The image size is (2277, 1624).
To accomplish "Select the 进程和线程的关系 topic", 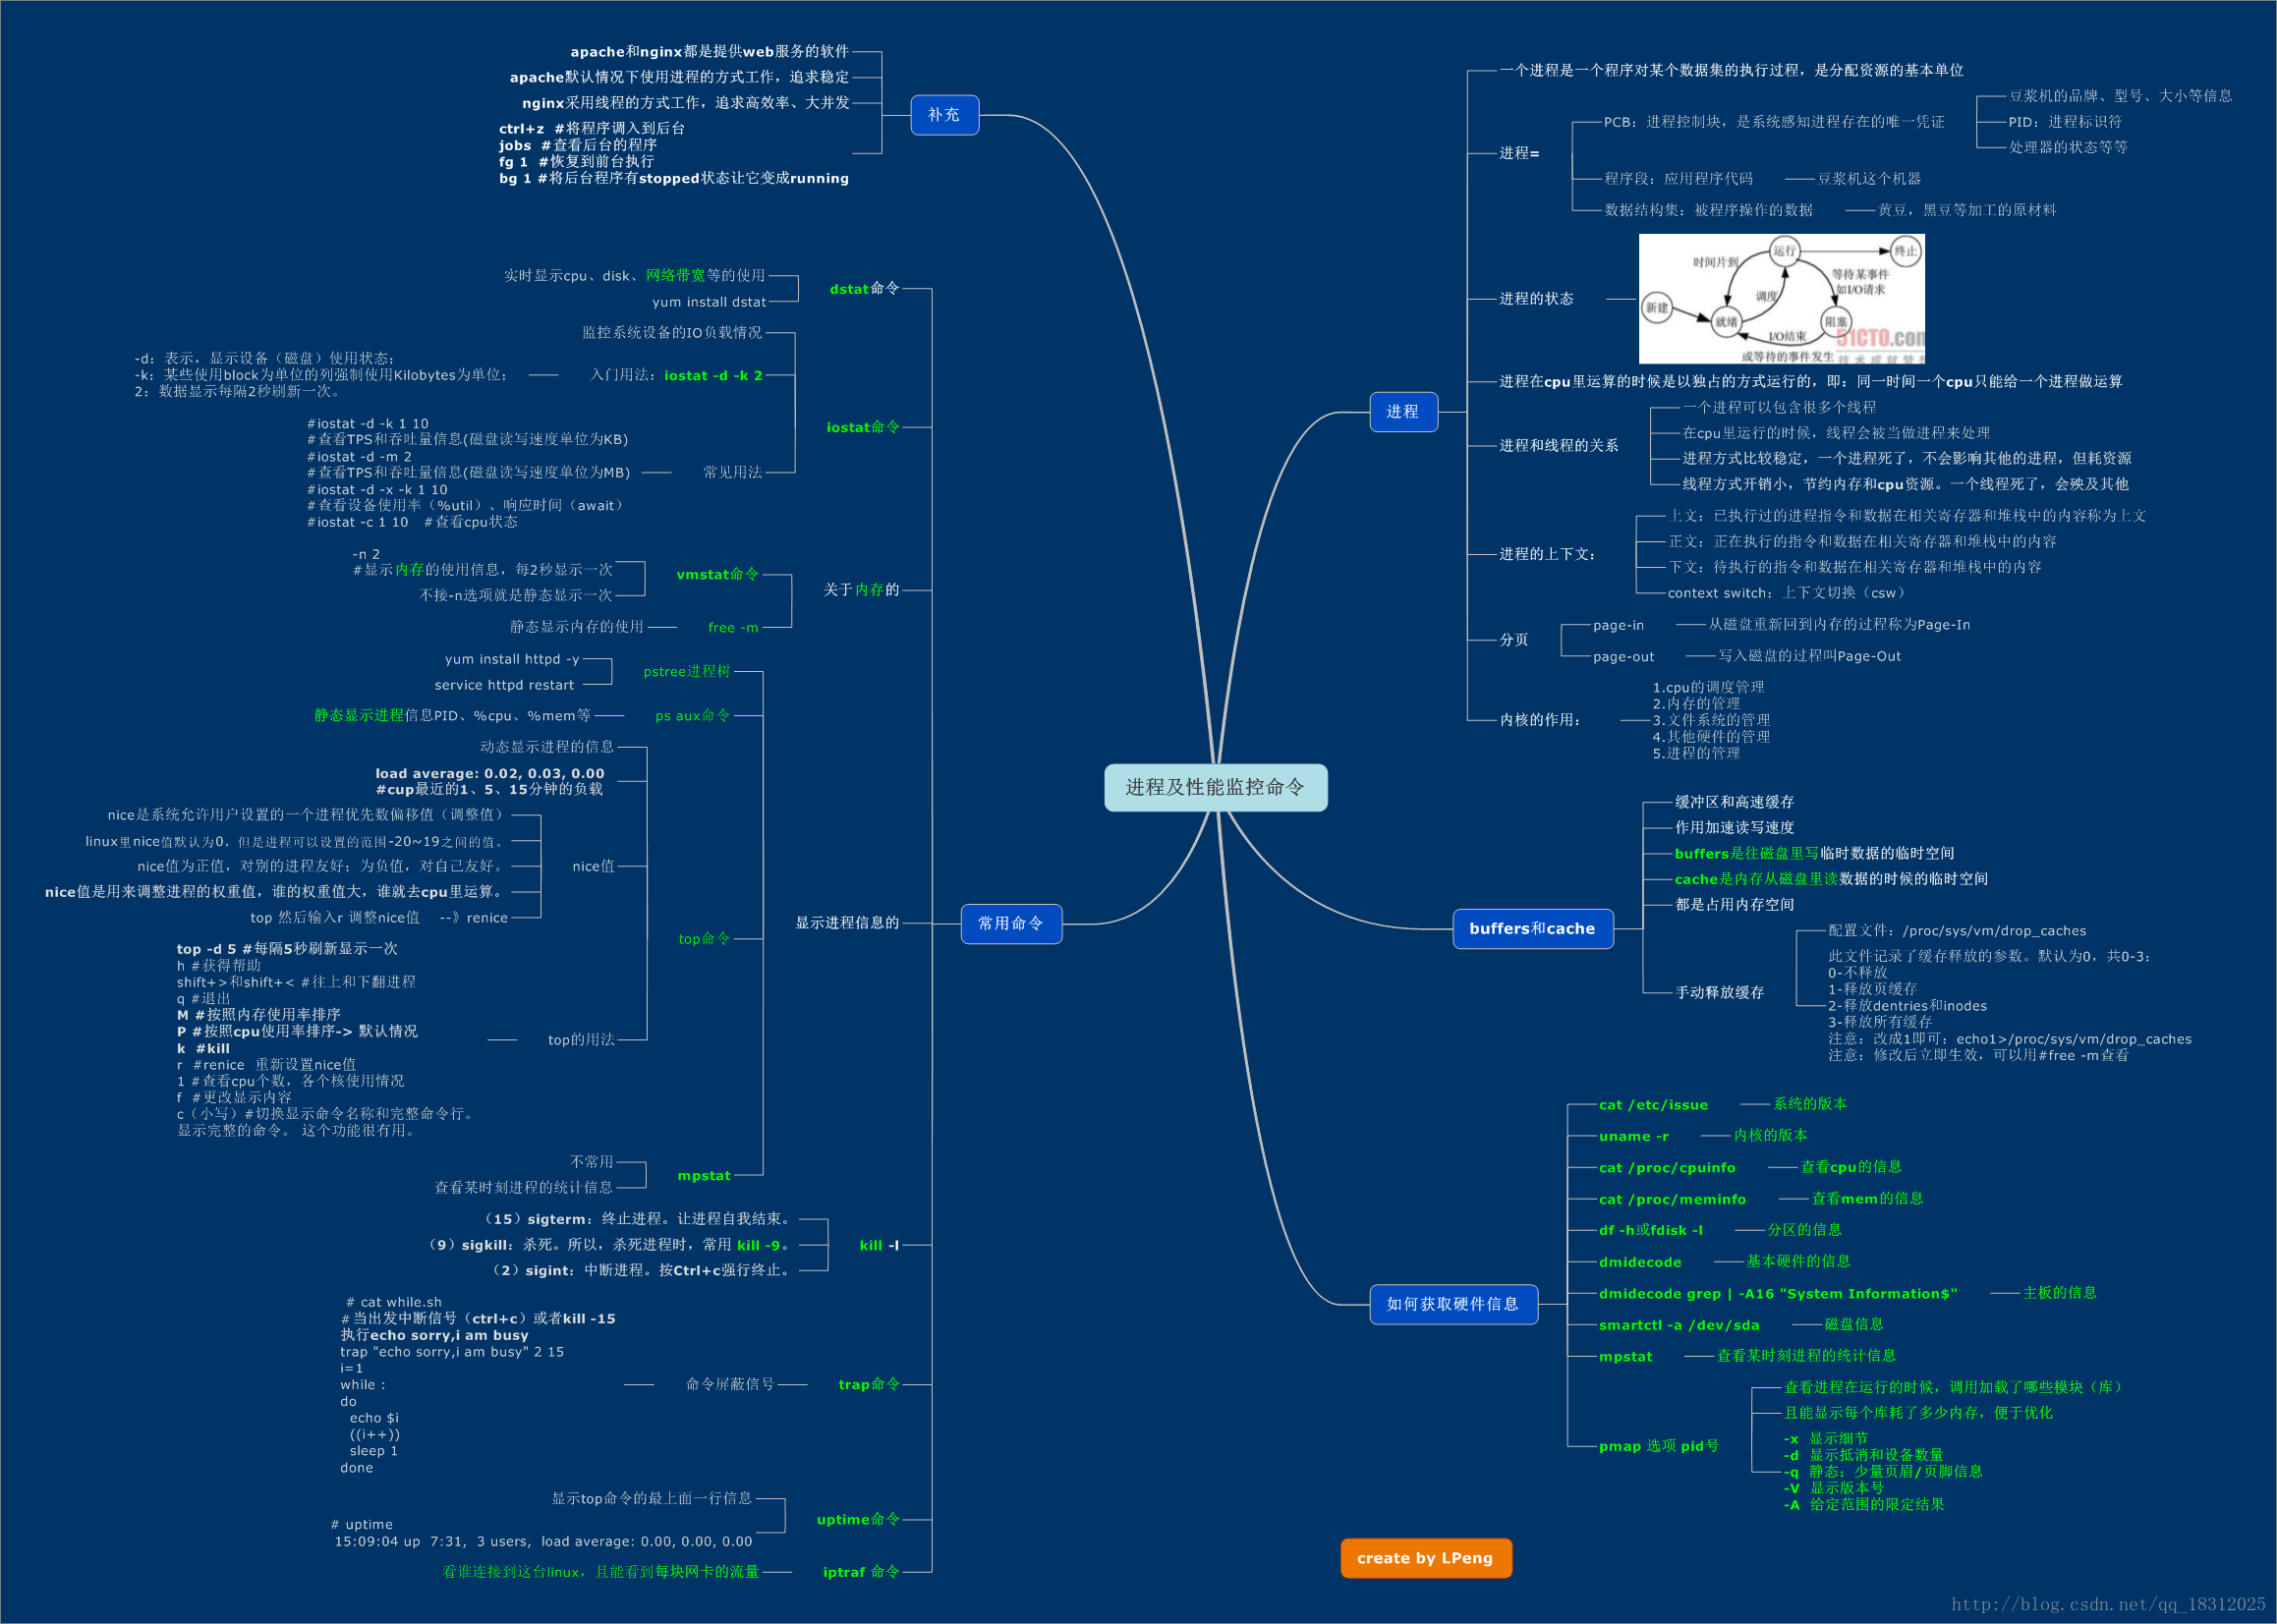I will click(x=1558, y=446).
